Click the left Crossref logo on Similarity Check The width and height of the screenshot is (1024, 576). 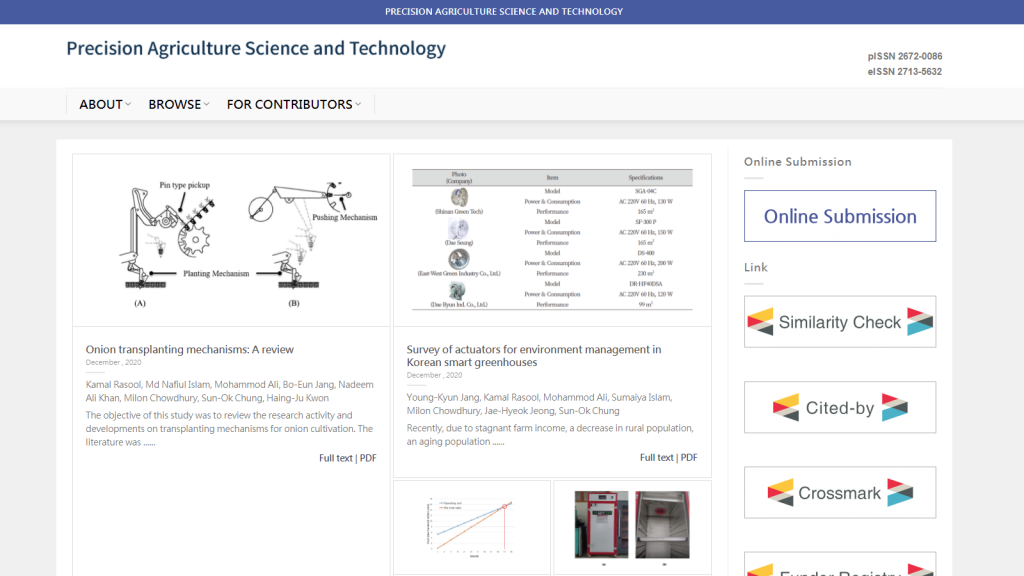760,322
